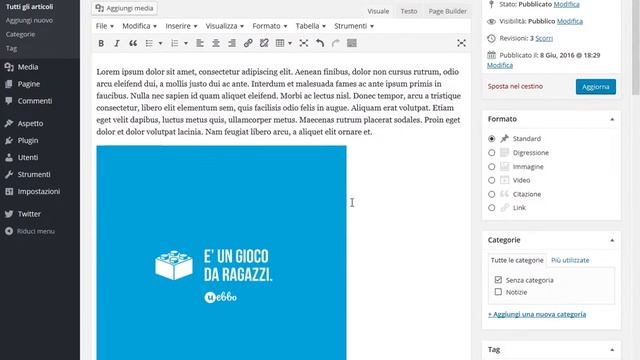640x360 pixels.
Task: Click Sposta nel cestino link
Action: click(x=515, y=87)
